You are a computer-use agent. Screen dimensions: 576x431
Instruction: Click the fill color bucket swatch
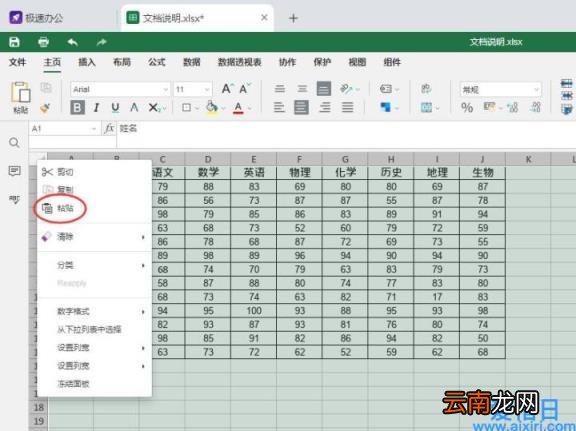point(212,108)
